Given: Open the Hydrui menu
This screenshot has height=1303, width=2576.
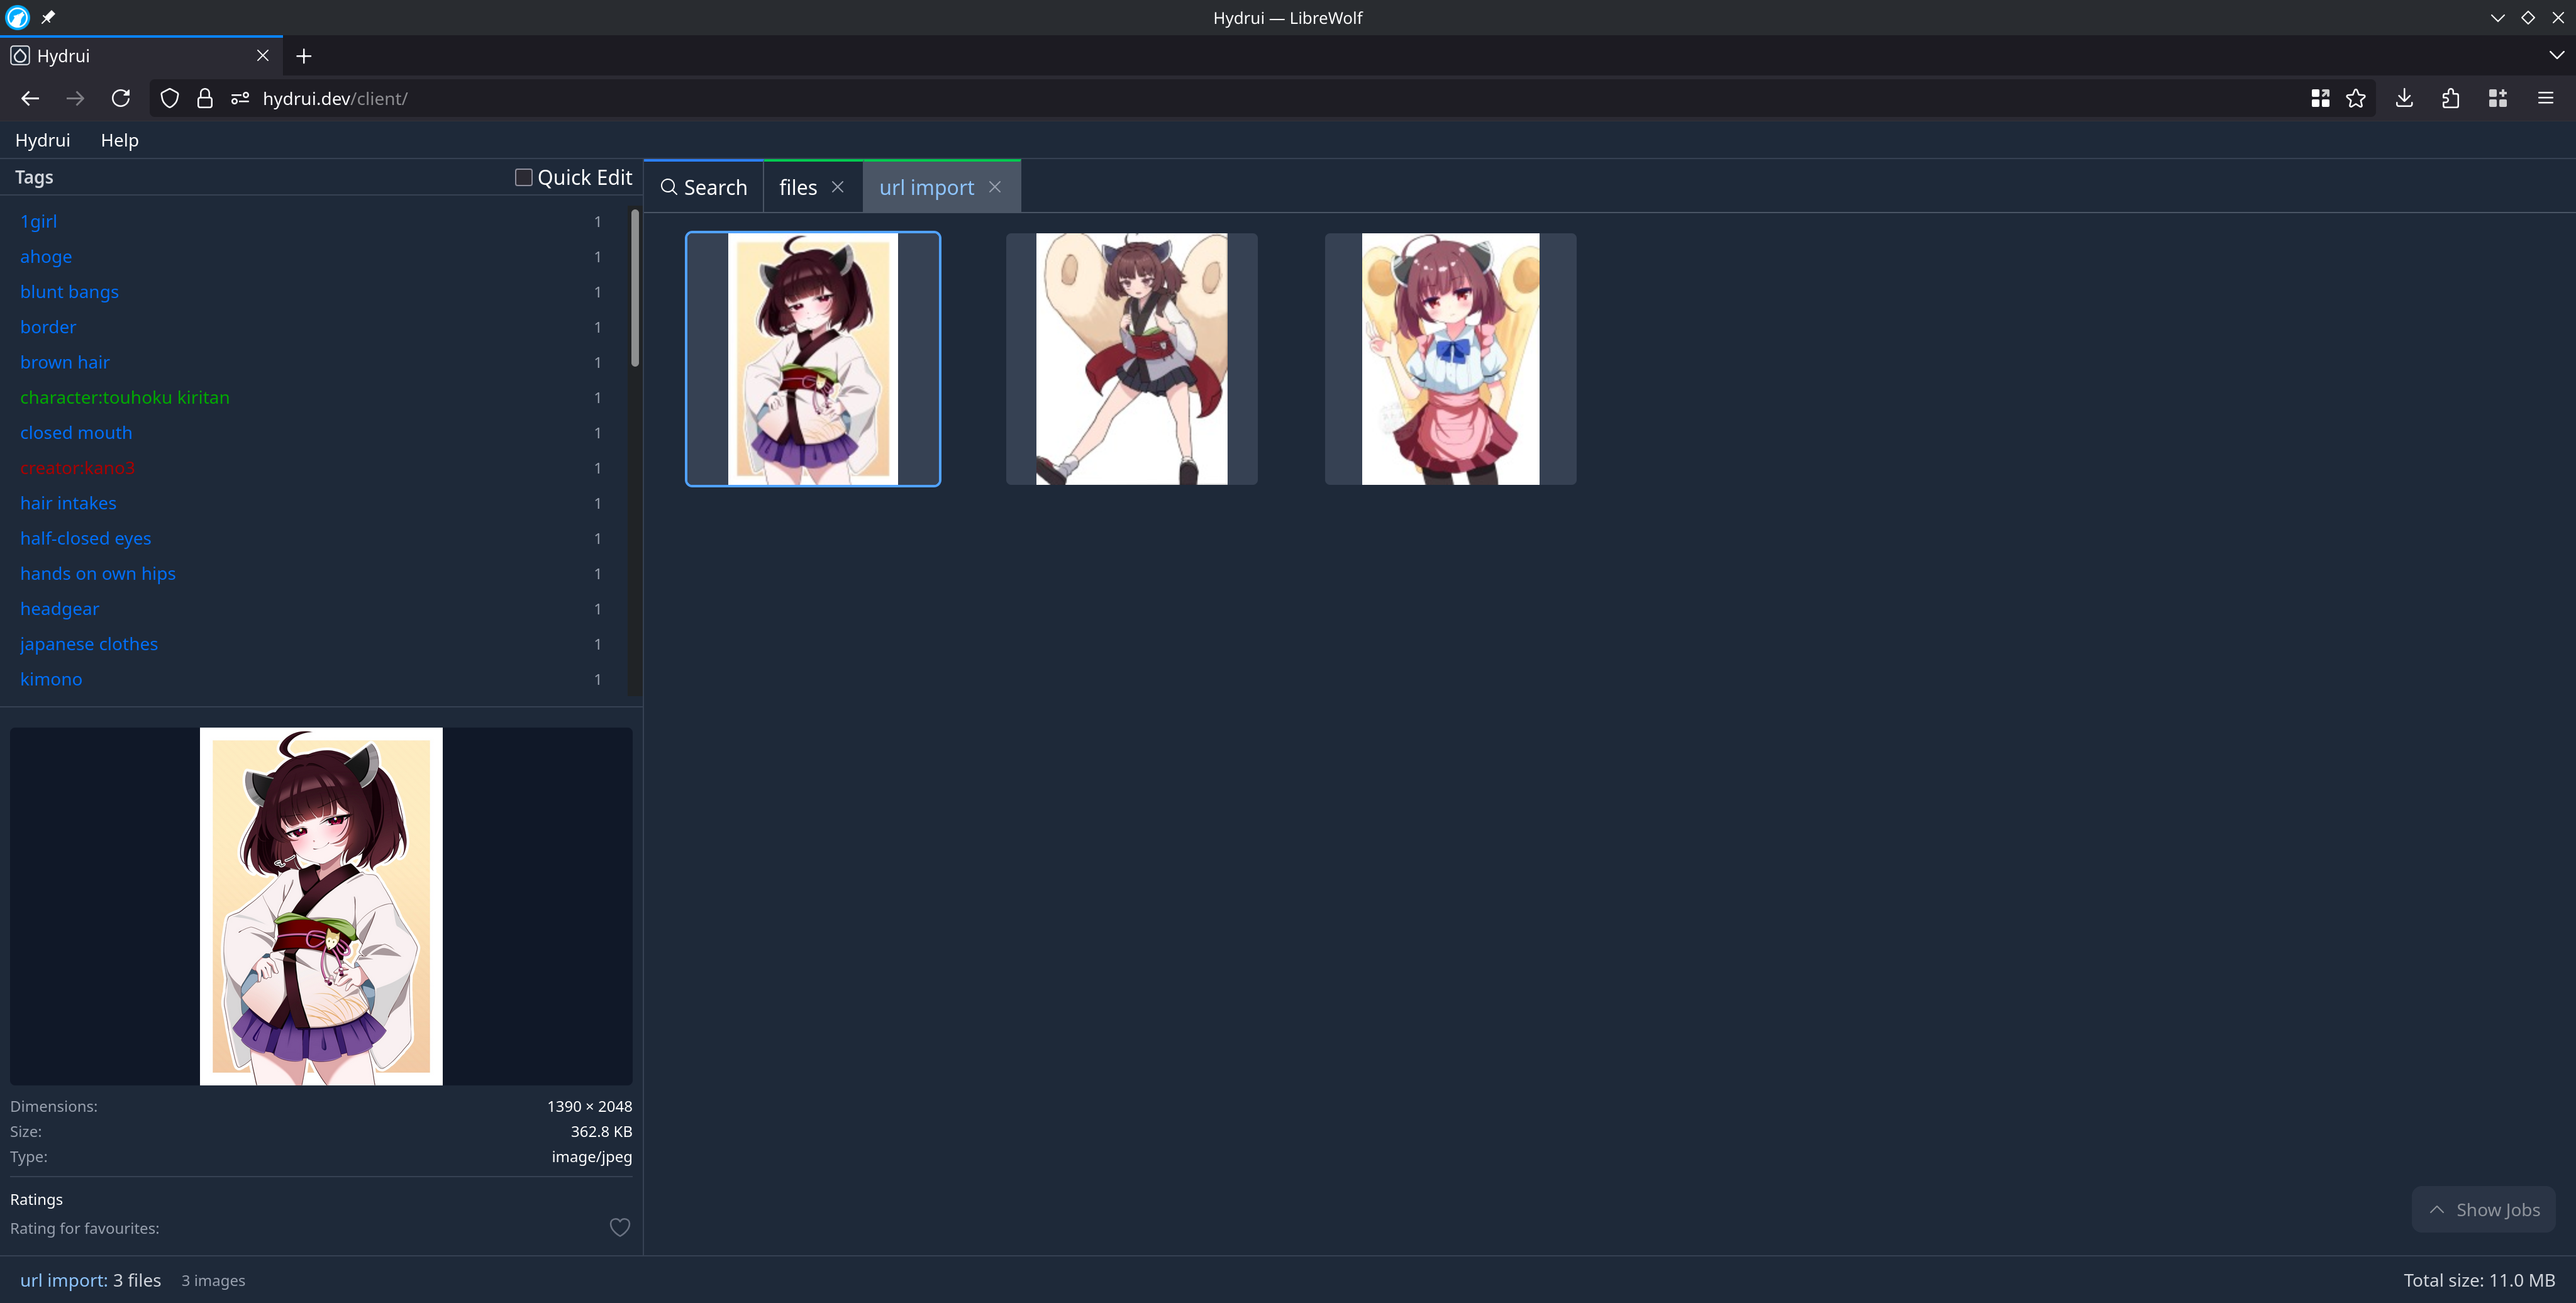Looking at the screenshot, I should 42,140.
